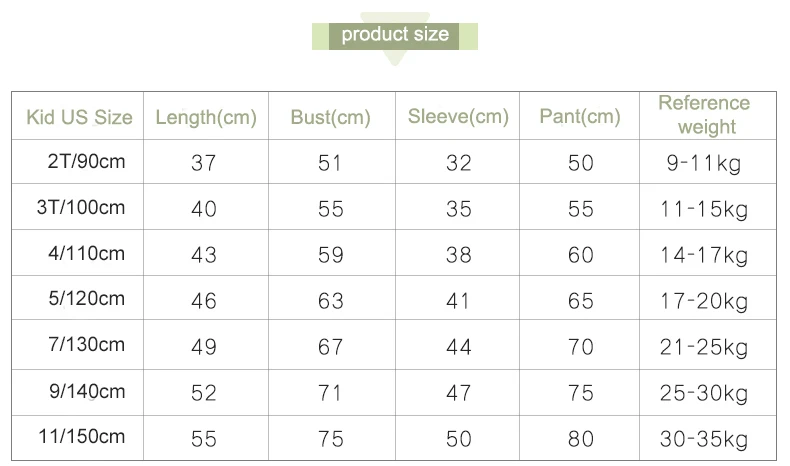Click the 4/110cm size row label

(86, 253)
